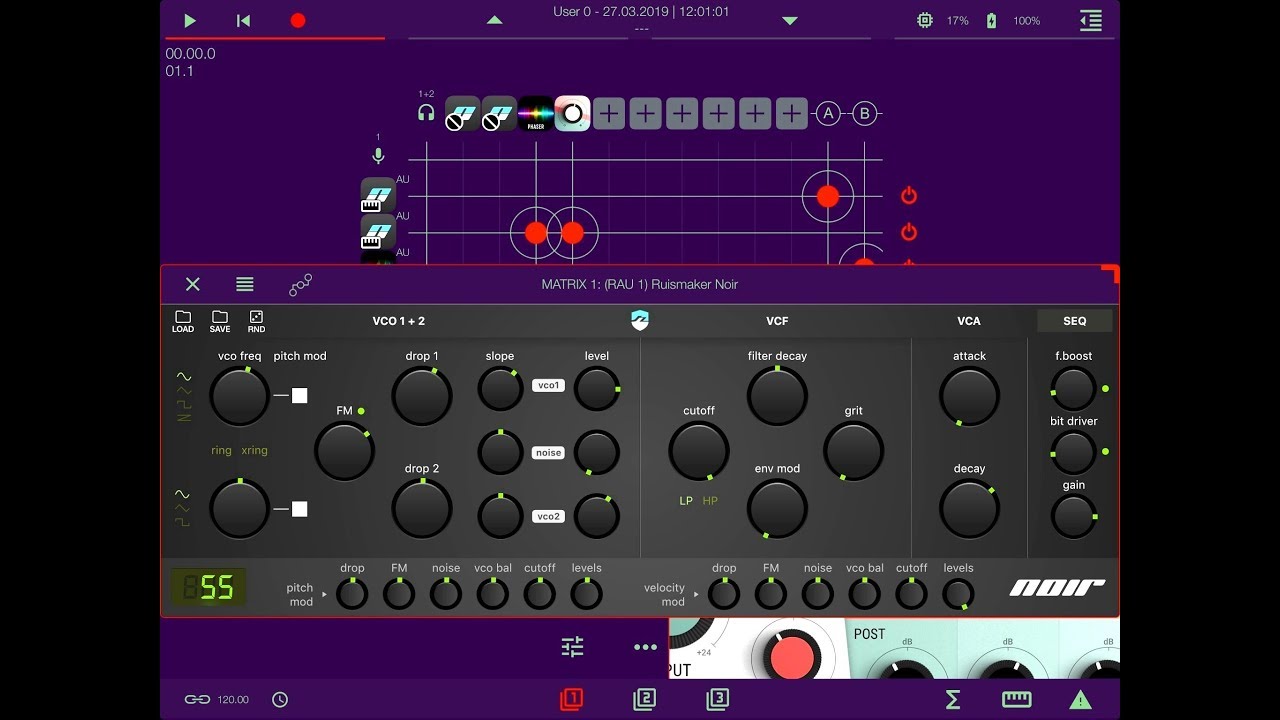Tap the battery status icon
This screenshot has height=720, width=1280.
point(992,20)
